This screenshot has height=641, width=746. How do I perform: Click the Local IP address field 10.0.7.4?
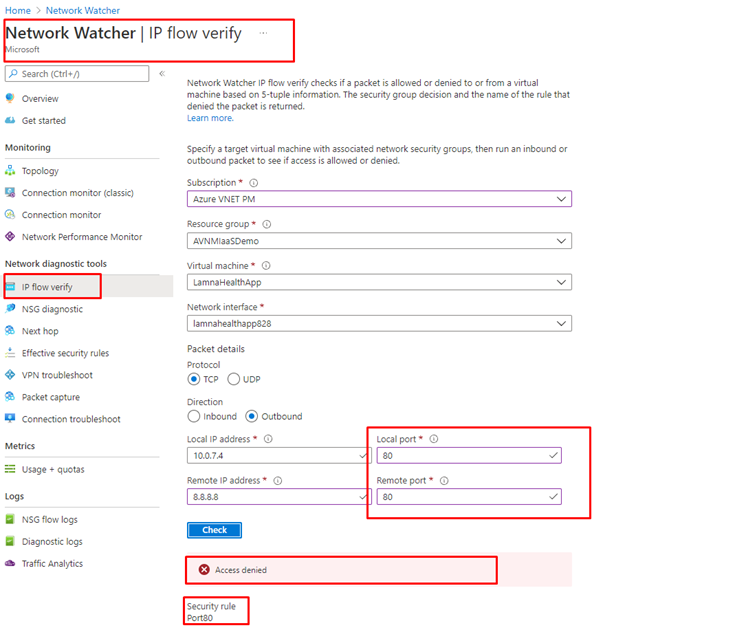[278, 455]
